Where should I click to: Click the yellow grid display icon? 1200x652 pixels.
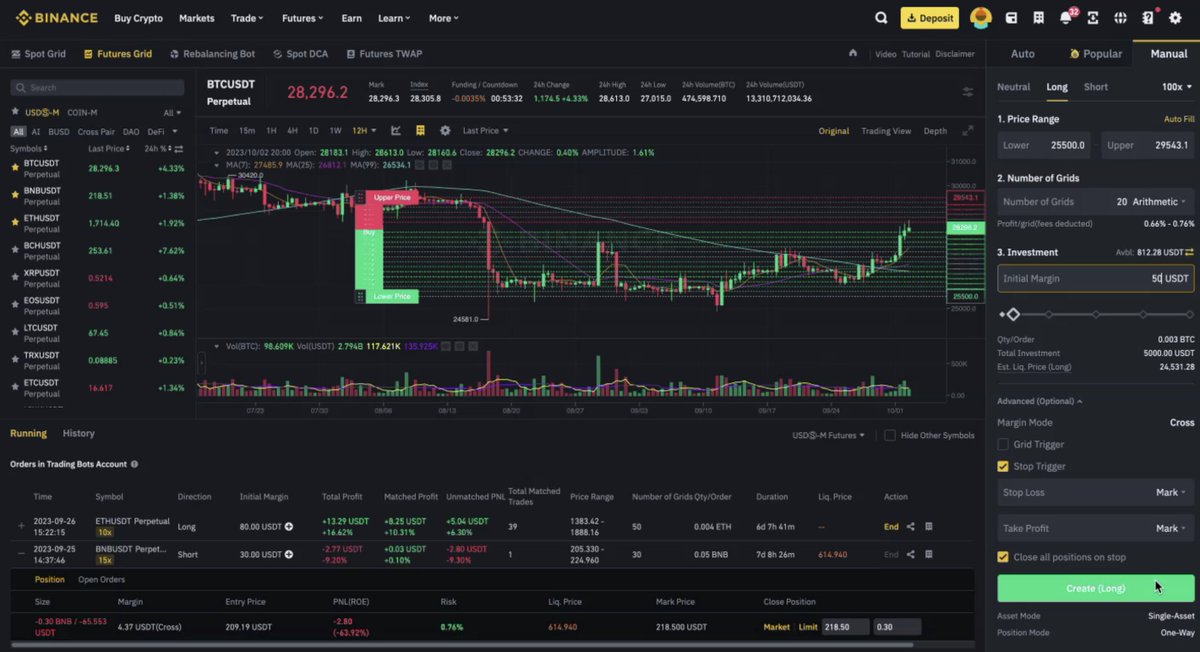pos(420,130)
